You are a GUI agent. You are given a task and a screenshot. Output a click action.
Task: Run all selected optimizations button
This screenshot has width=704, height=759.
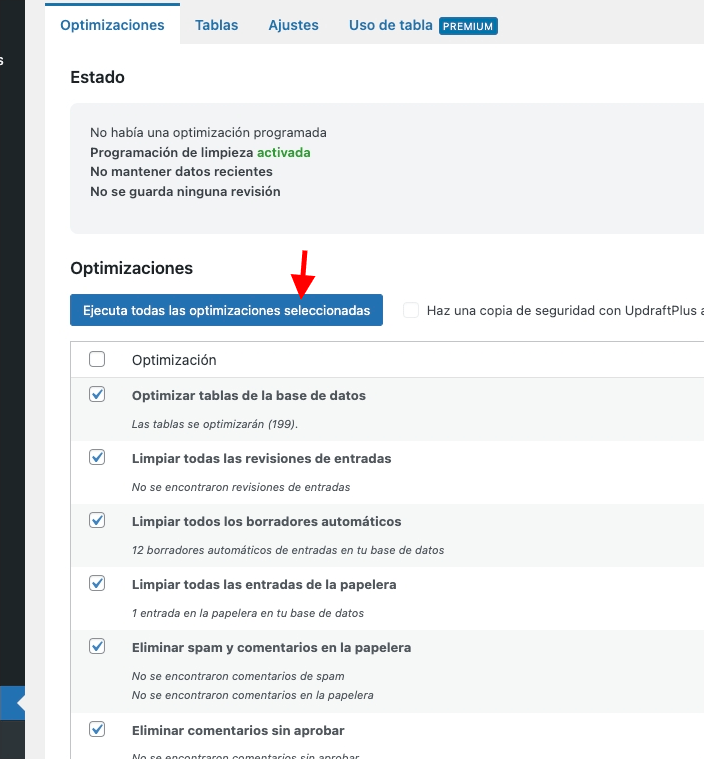[226, 311]
